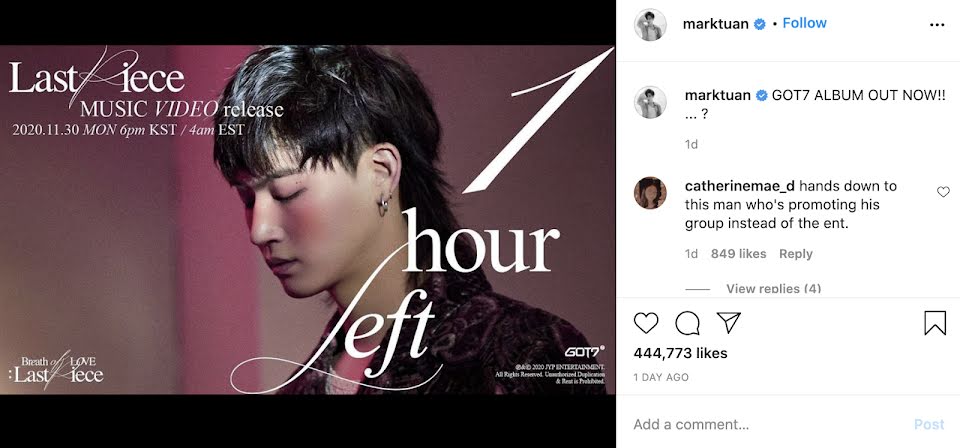Image resolution: width=960 pixels, height=448 pixels.
Task: Open the marktuan username in the header
Action: [715, 24]
